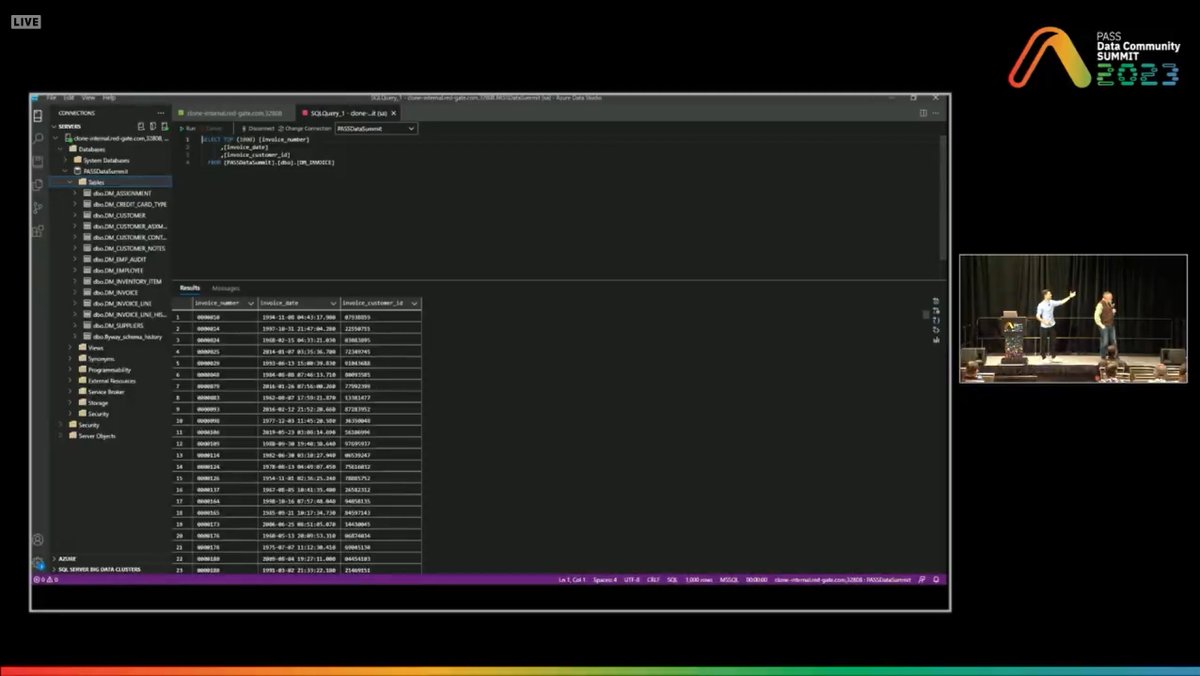Click the New Connection icon in Servers
This screenshot has width=1200, height=676.
[141, 127]
